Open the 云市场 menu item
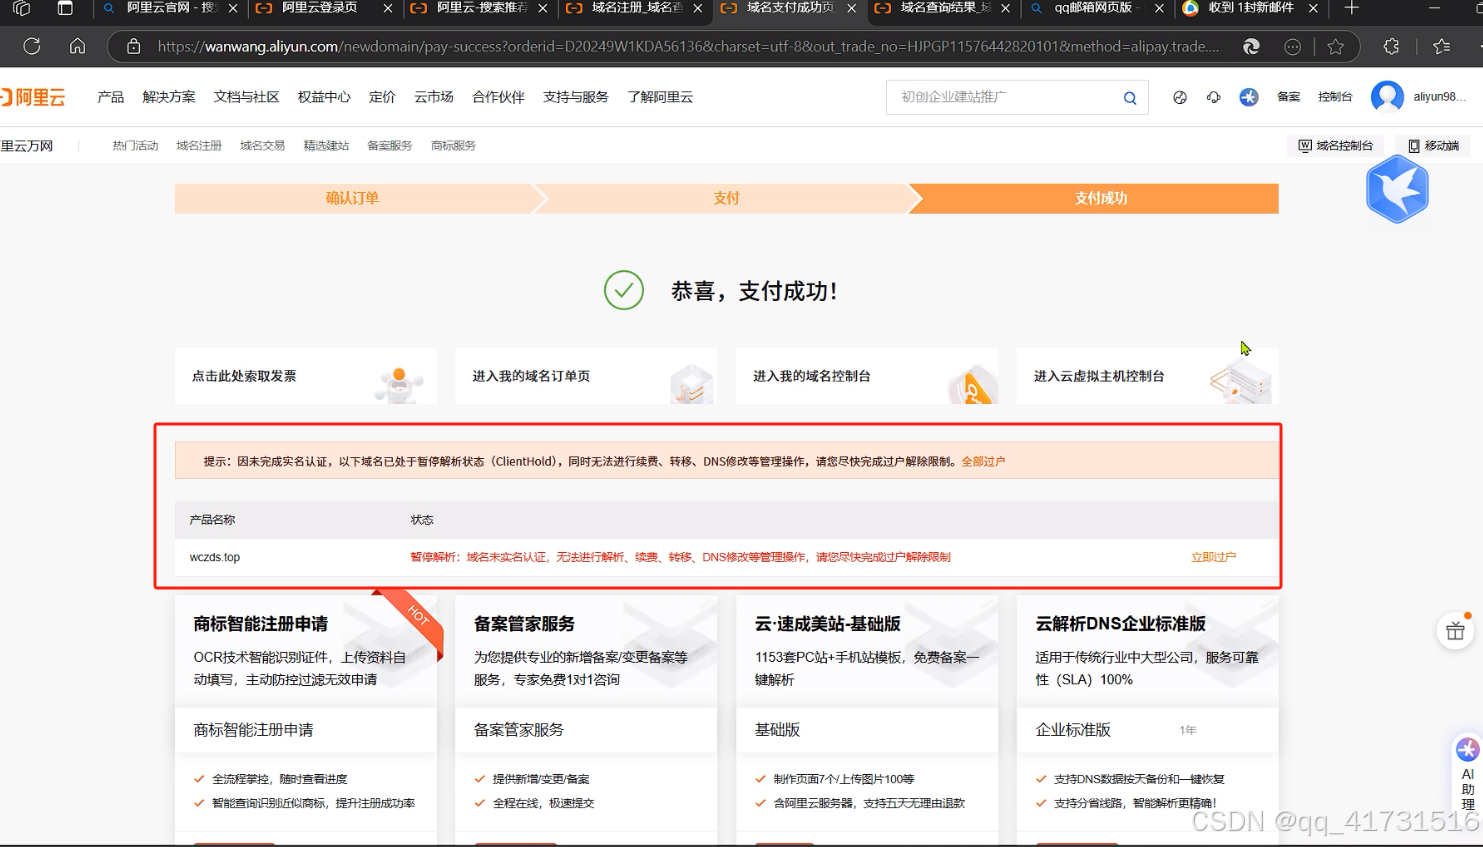Image resolution: width=1483 pixels, height=847 pixels. (434, 97)
